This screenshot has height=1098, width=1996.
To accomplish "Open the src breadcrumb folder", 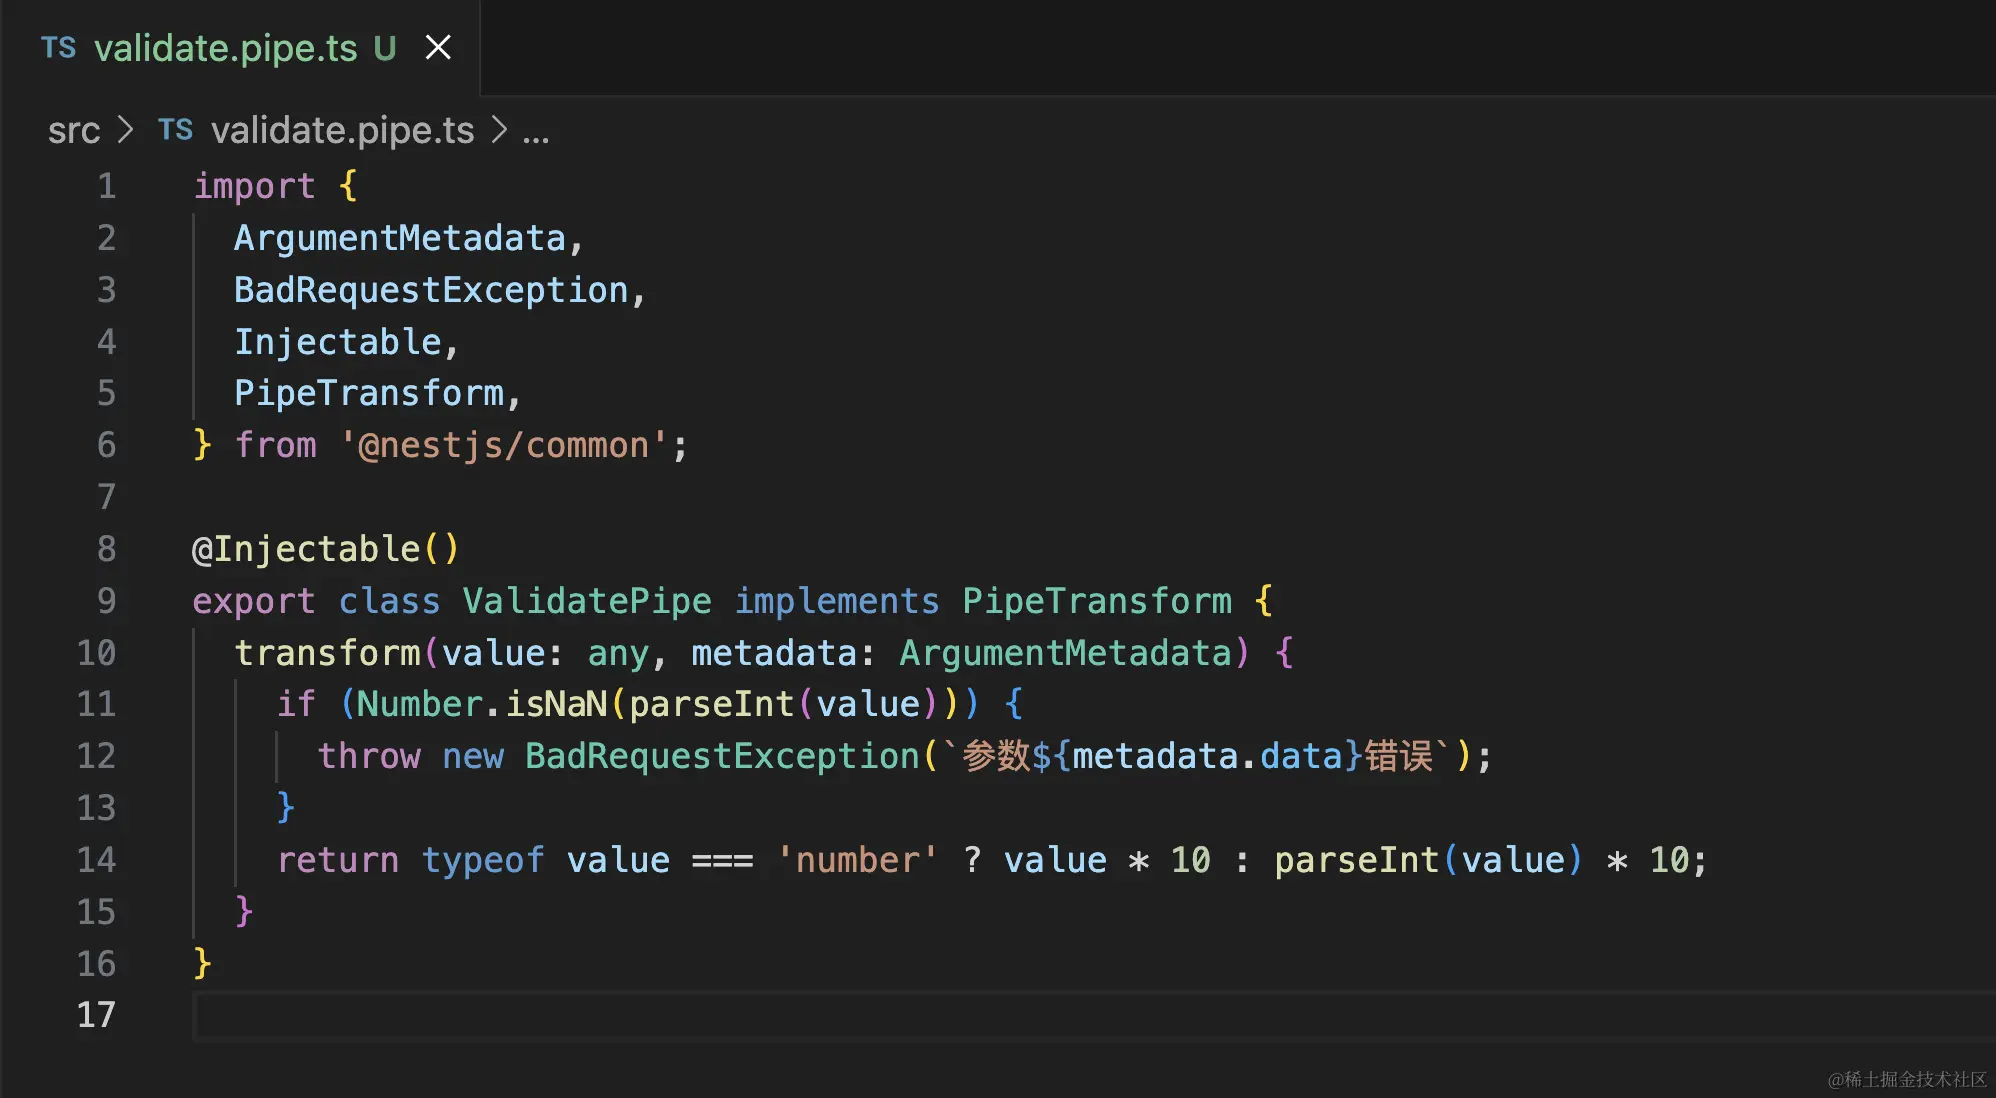I will 74,130.
